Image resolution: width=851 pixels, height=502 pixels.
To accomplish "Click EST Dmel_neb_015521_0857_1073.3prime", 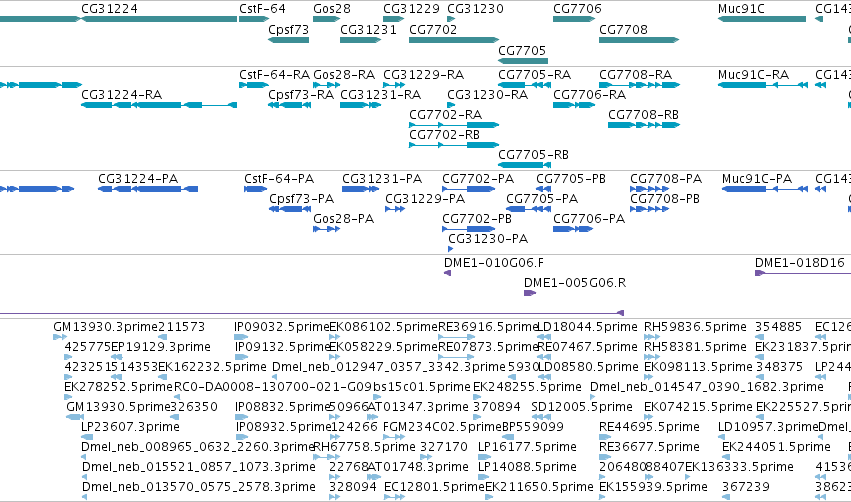I will (85, 477).
